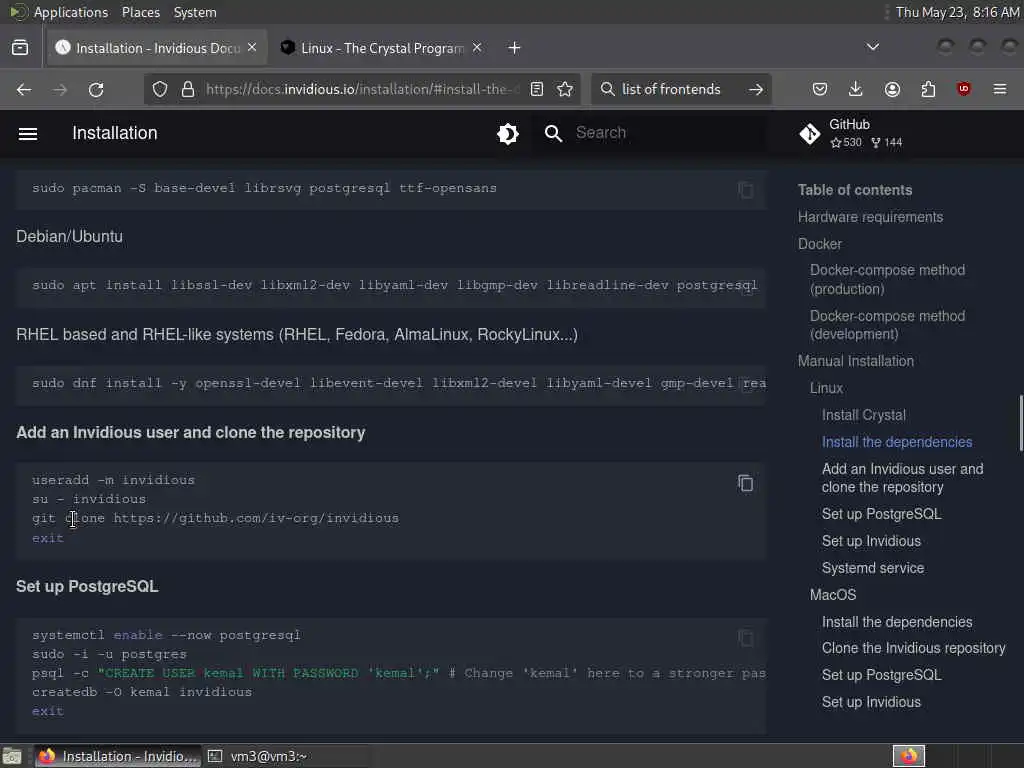
Task: Go to Add an Invidious user and clone link
Action: point(902,478)
